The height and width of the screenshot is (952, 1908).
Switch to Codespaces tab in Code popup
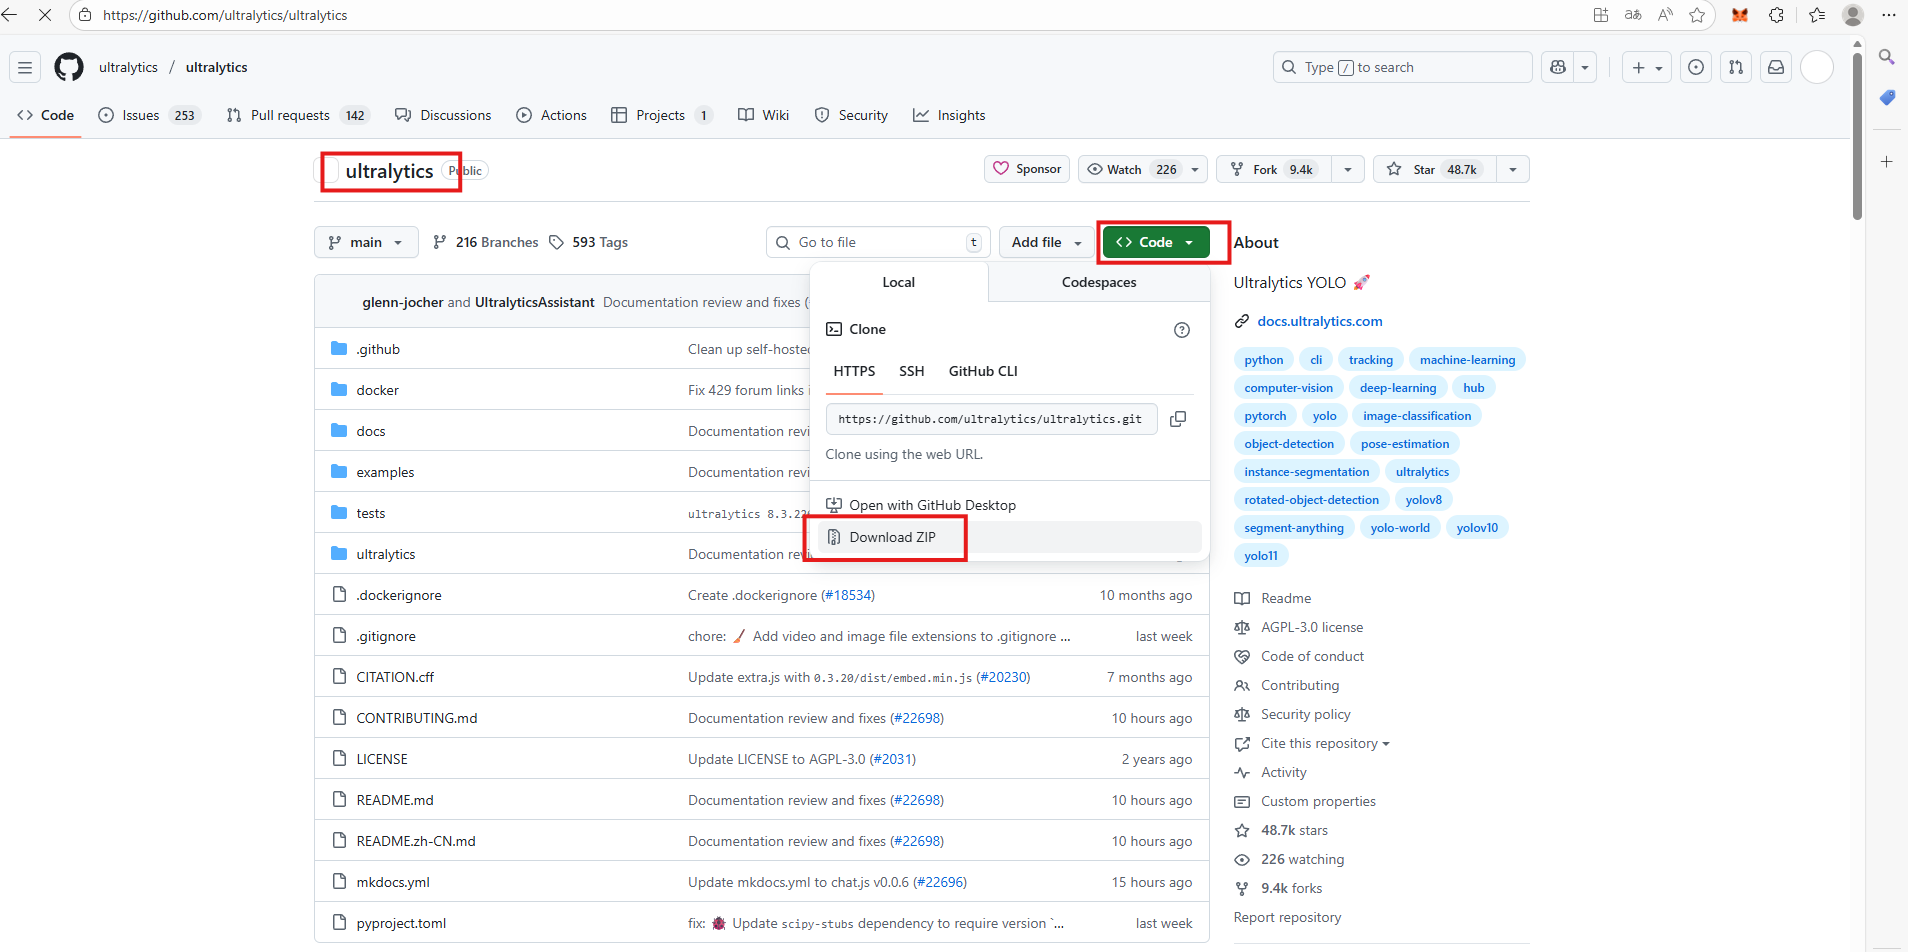point(1099,282)
